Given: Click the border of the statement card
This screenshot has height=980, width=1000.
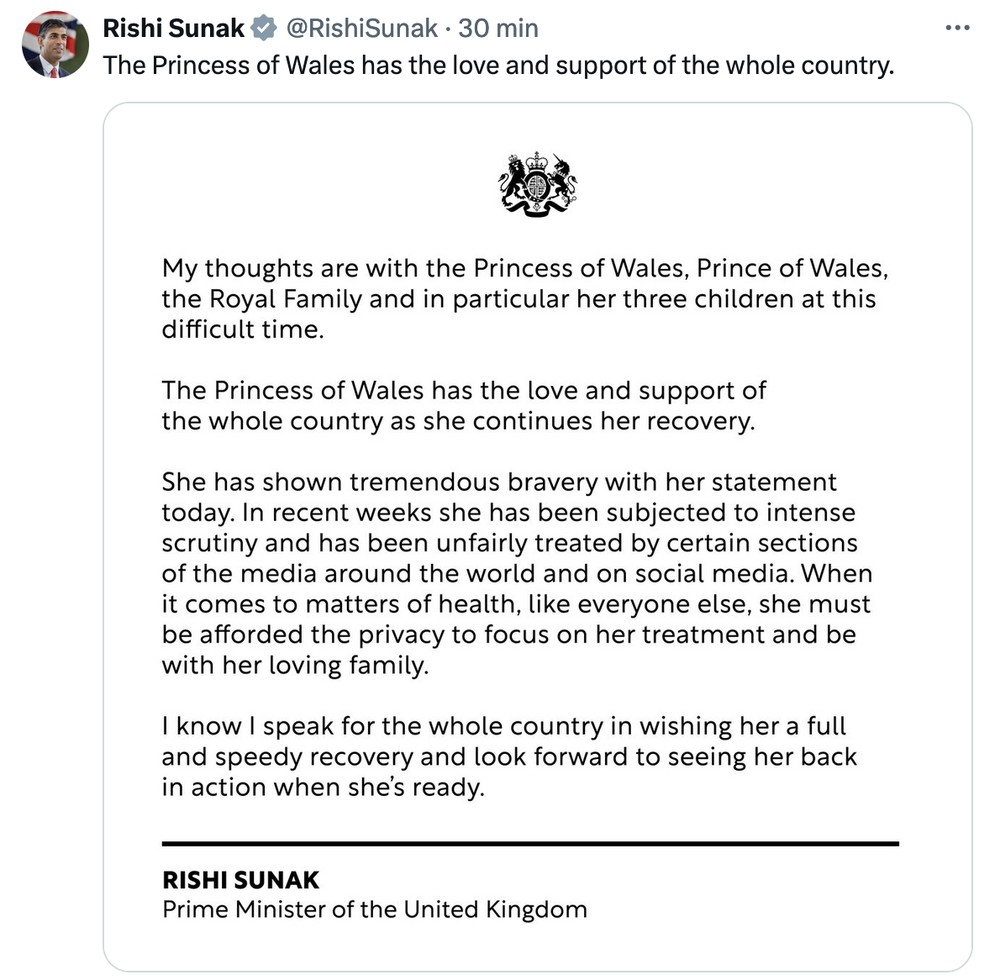Looking at the screenshot, I should coord(105,500).
